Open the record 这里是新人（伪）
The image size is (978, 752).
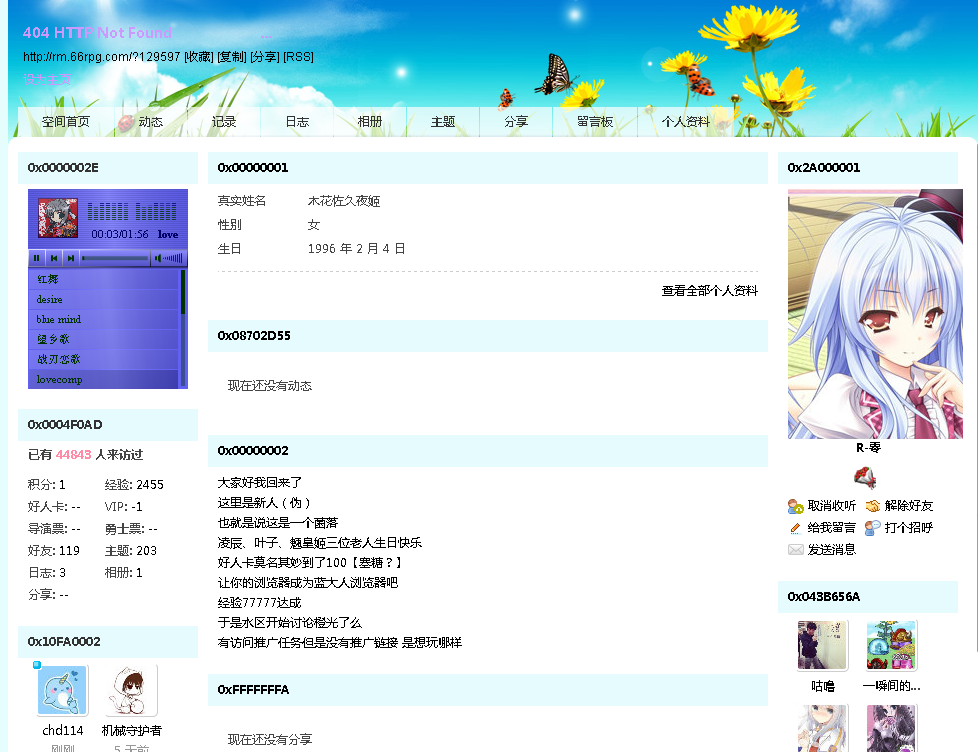[x=264, y=503]
